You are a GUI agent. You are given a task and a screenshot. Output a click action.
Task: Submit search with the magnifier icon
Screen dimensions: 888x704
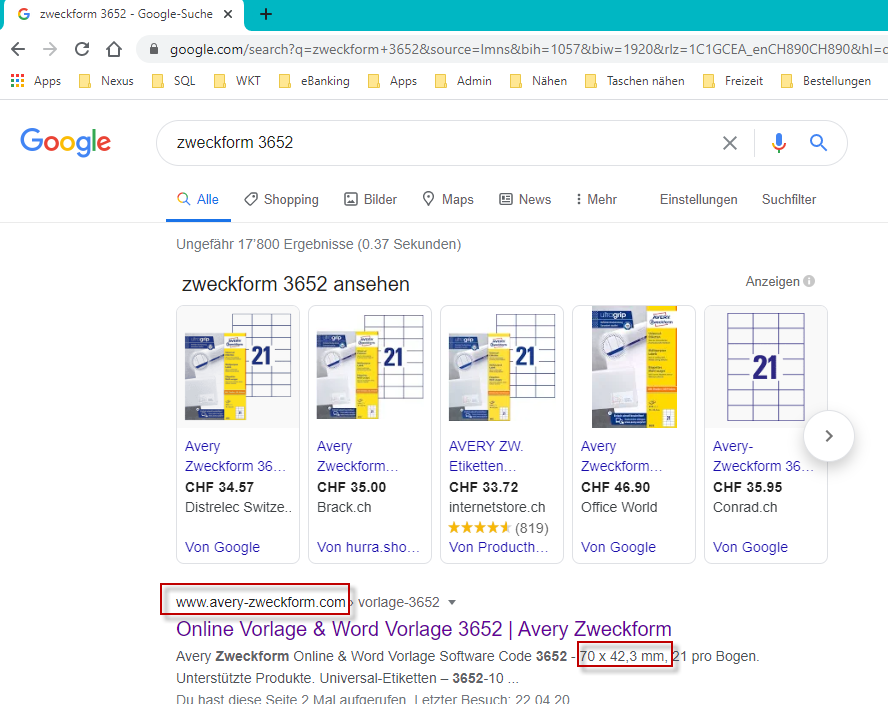coord(818,143)
